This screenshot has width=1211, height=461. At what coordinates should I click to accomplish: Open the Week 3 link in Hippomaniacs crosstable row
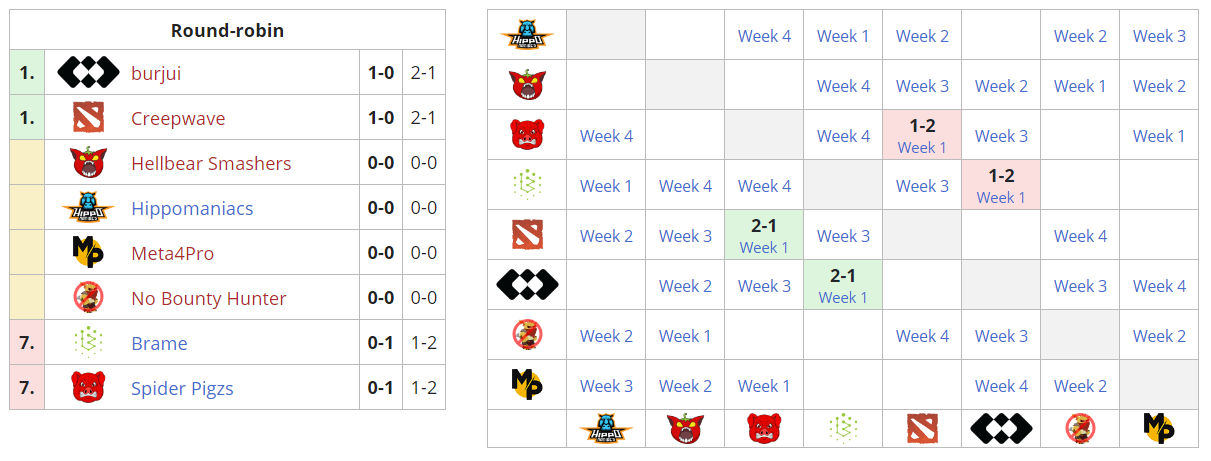1159,36
